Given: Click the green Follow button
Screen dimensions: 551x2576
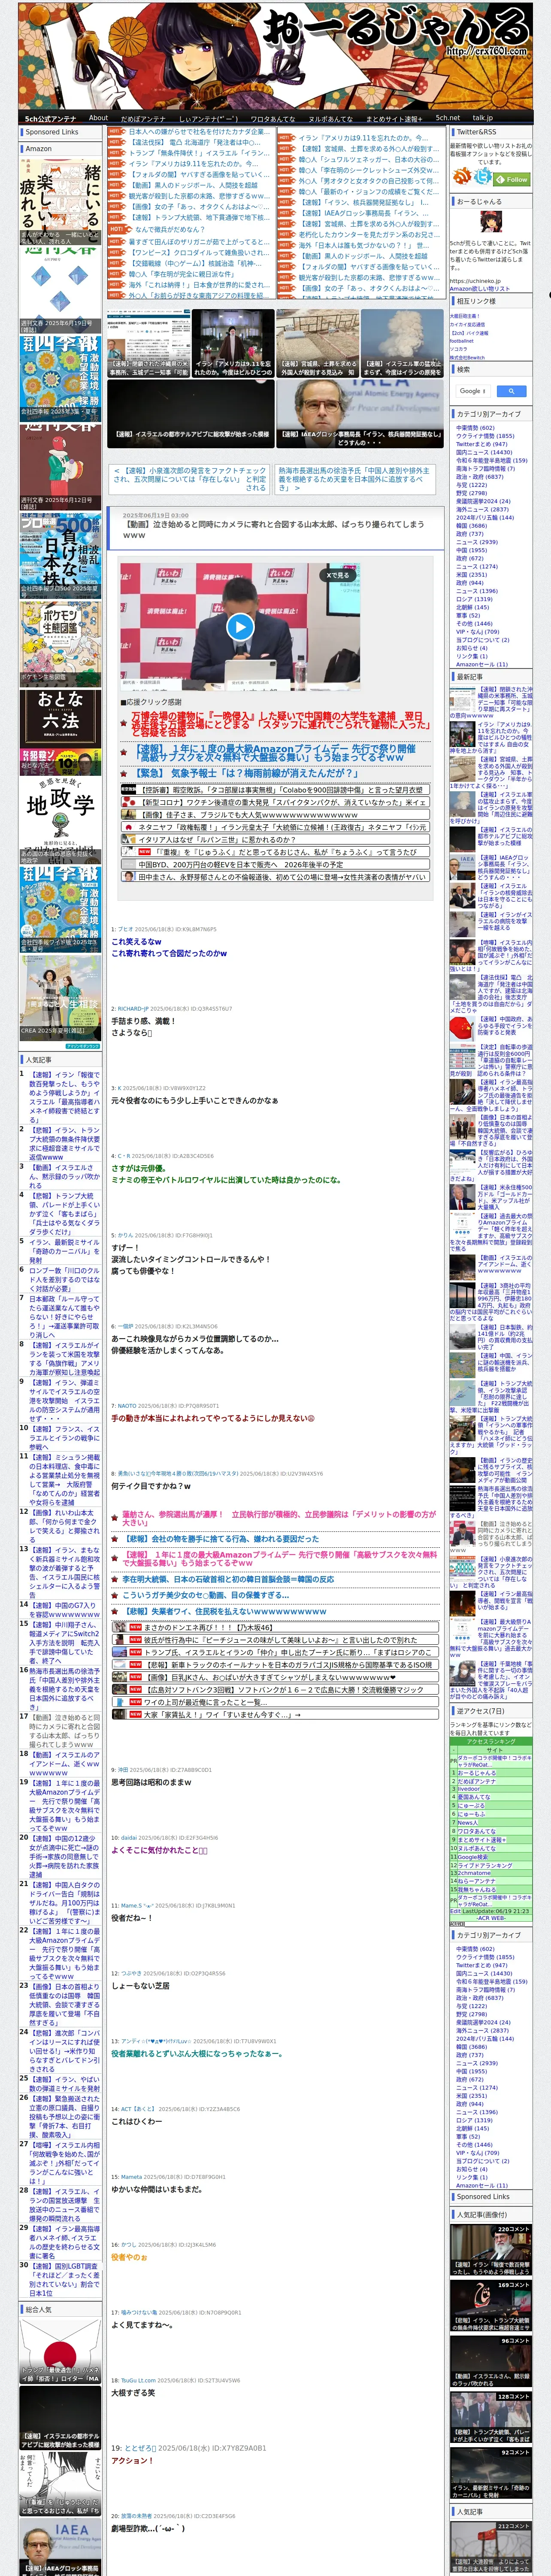Looking at the screenshot, I should tap(513, 180).
